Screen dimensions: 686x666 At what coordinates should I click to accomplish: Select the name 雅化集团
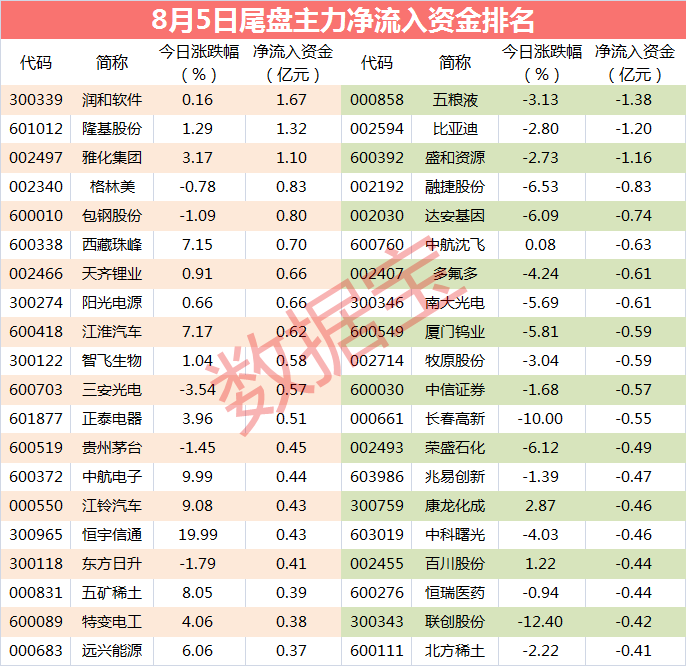coord(112,158)
